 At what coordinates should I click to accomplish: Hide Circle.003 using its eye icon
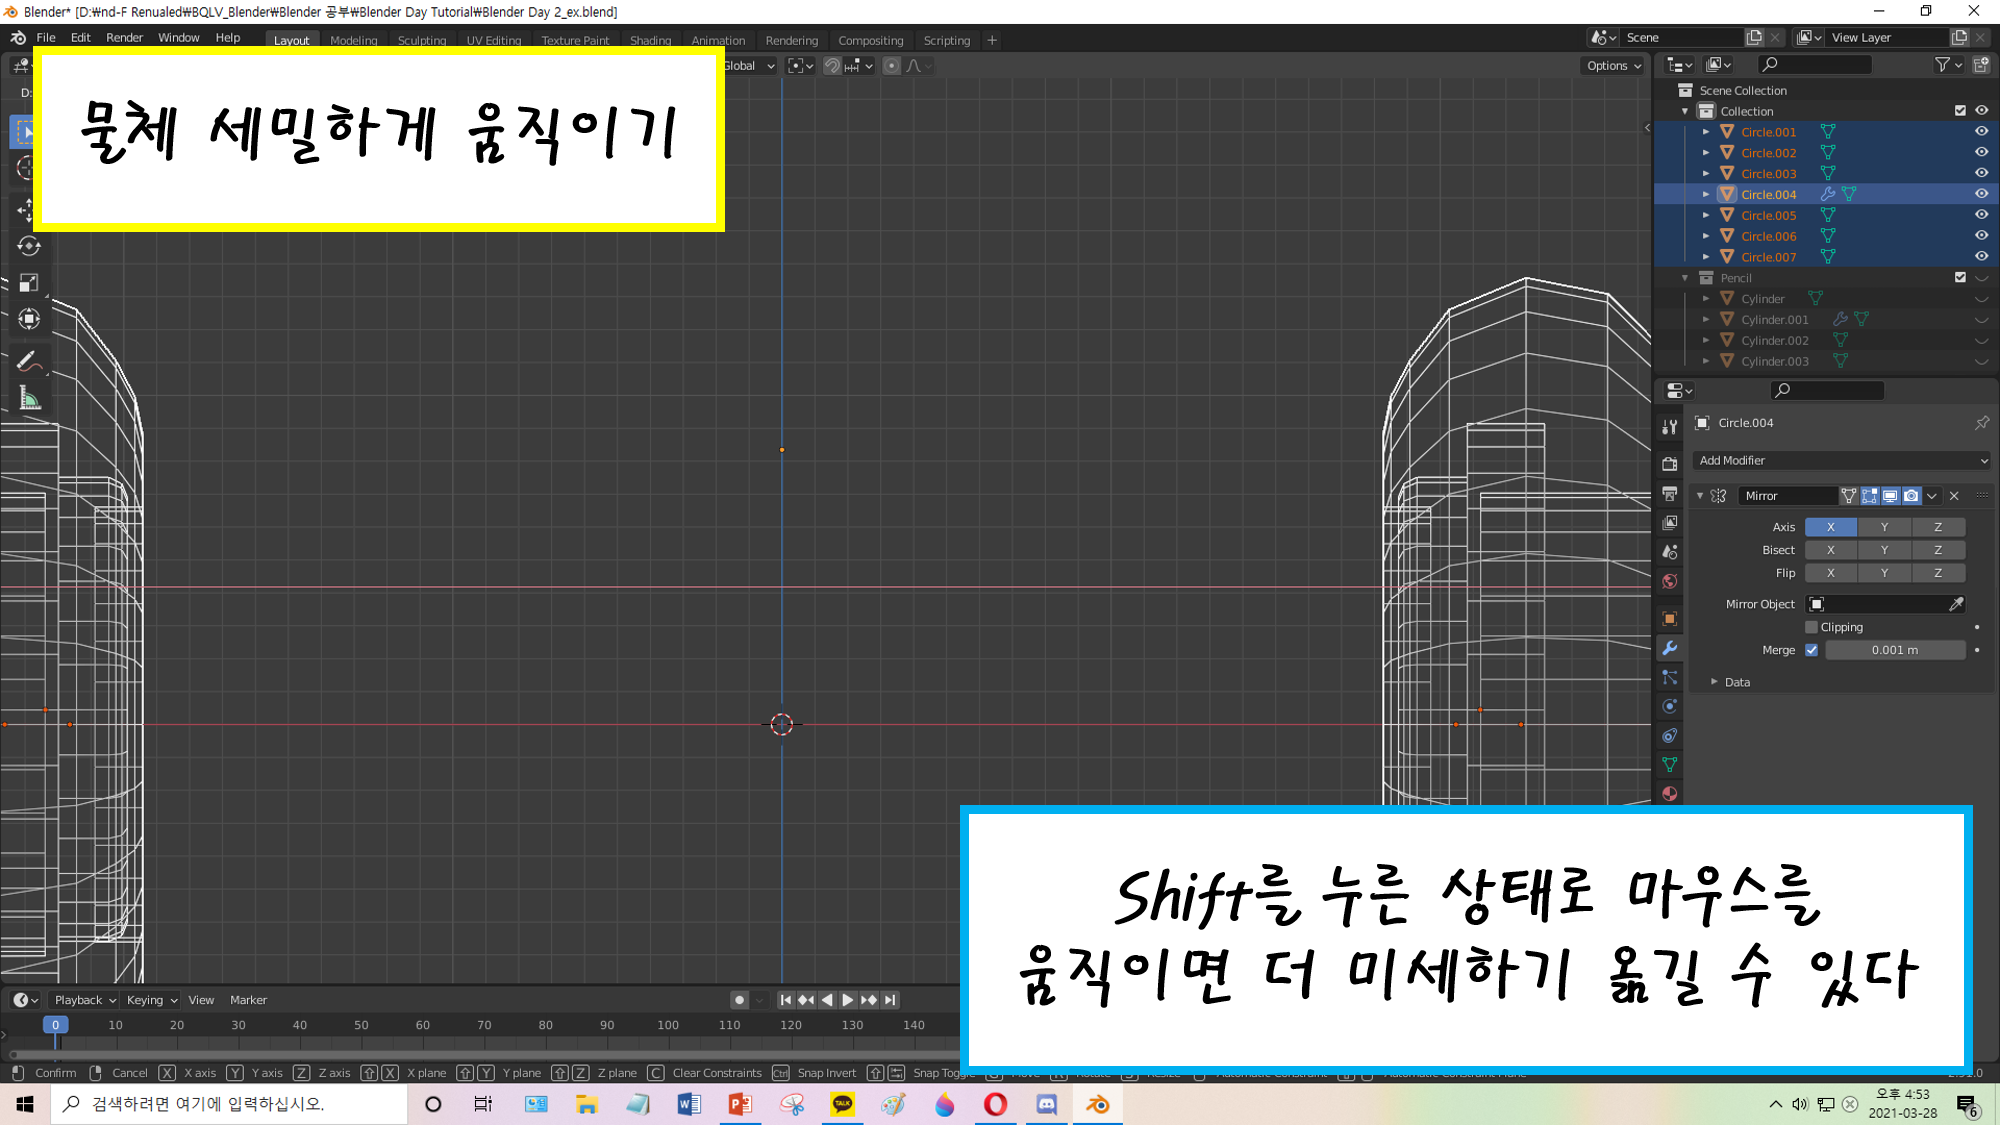(x=1981, y=173)
